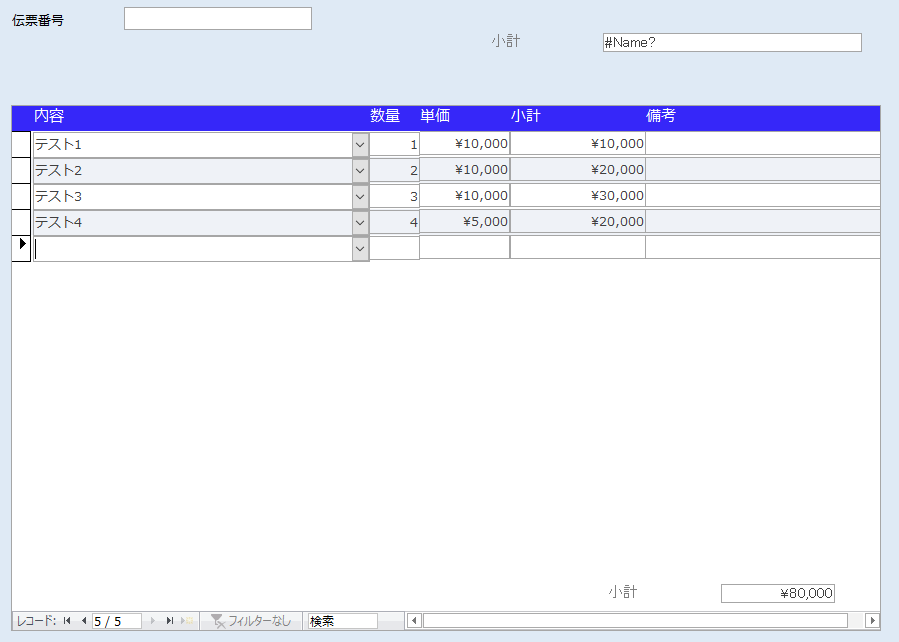Select the record selector for テスト1 row

pyautogui.click(x=21, y=144)
